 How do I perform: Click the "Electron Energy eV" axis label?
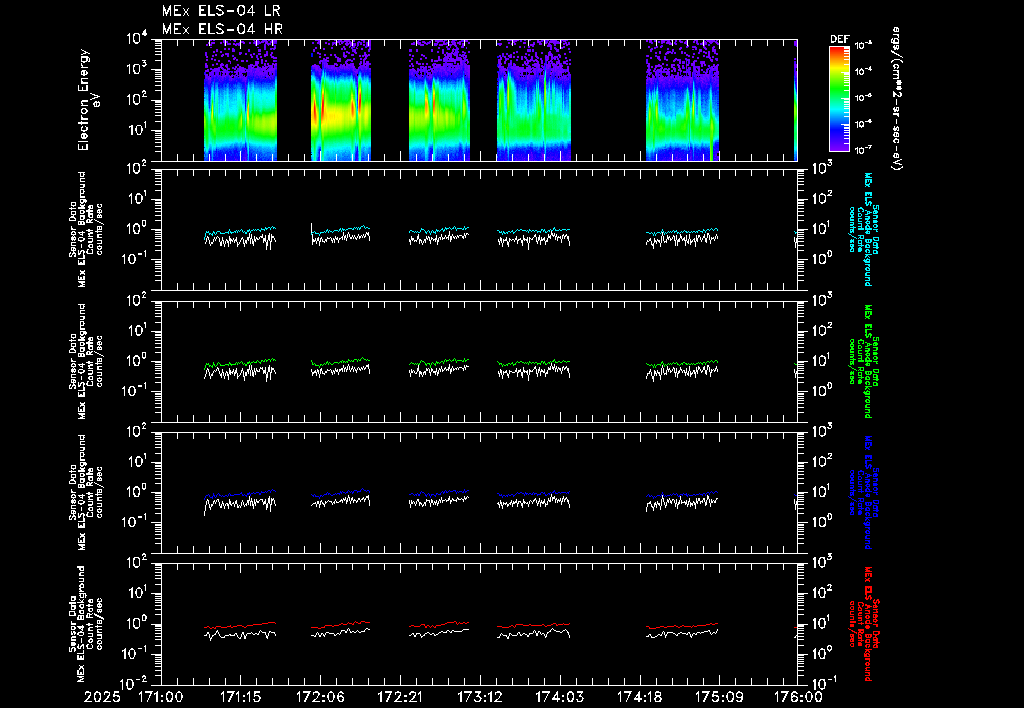coord(88,100)
